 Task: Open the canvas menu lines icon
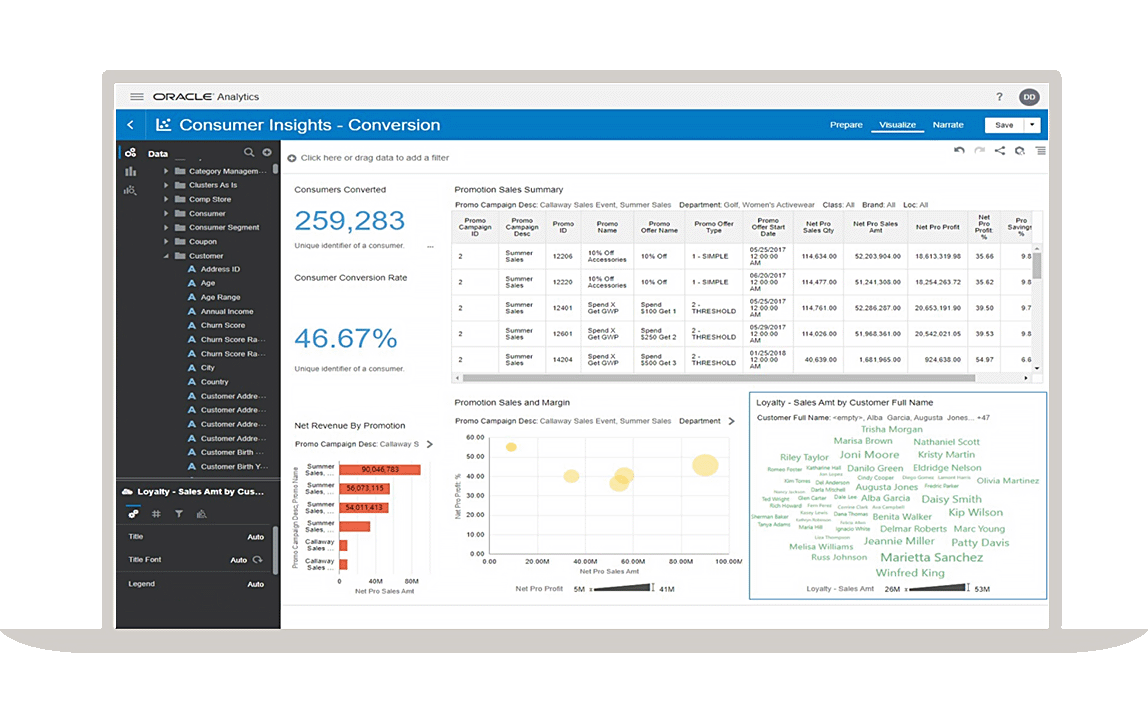pos(1040,151)
